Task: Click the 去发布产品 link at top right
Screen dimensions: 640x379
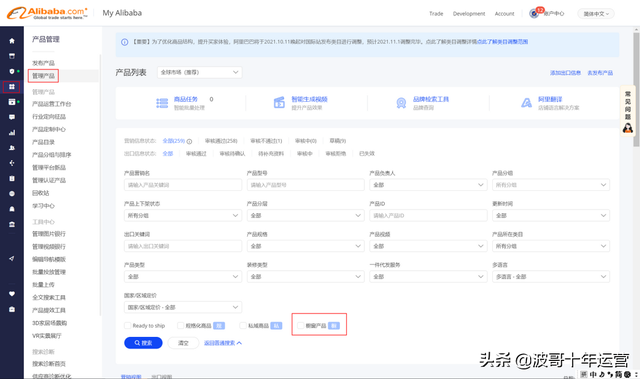Action: coord(600,73)
